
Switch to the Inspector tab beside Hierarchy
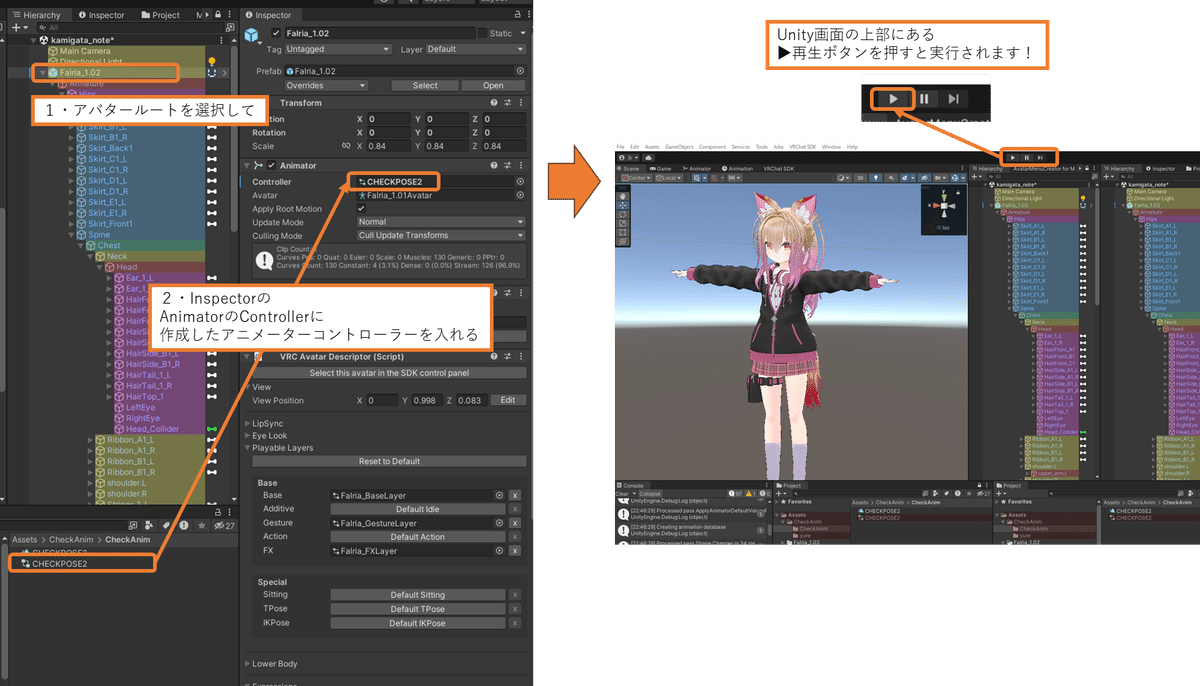tap(101, 15)
